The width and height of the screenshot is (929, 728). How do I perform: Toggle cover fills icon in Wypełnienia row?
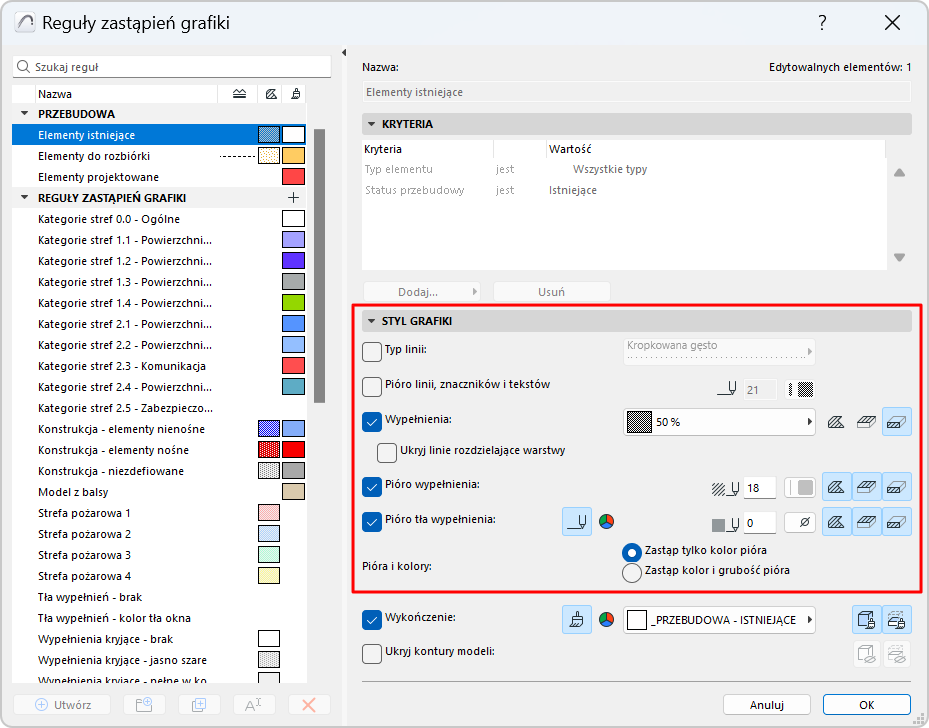click(866, 422)
